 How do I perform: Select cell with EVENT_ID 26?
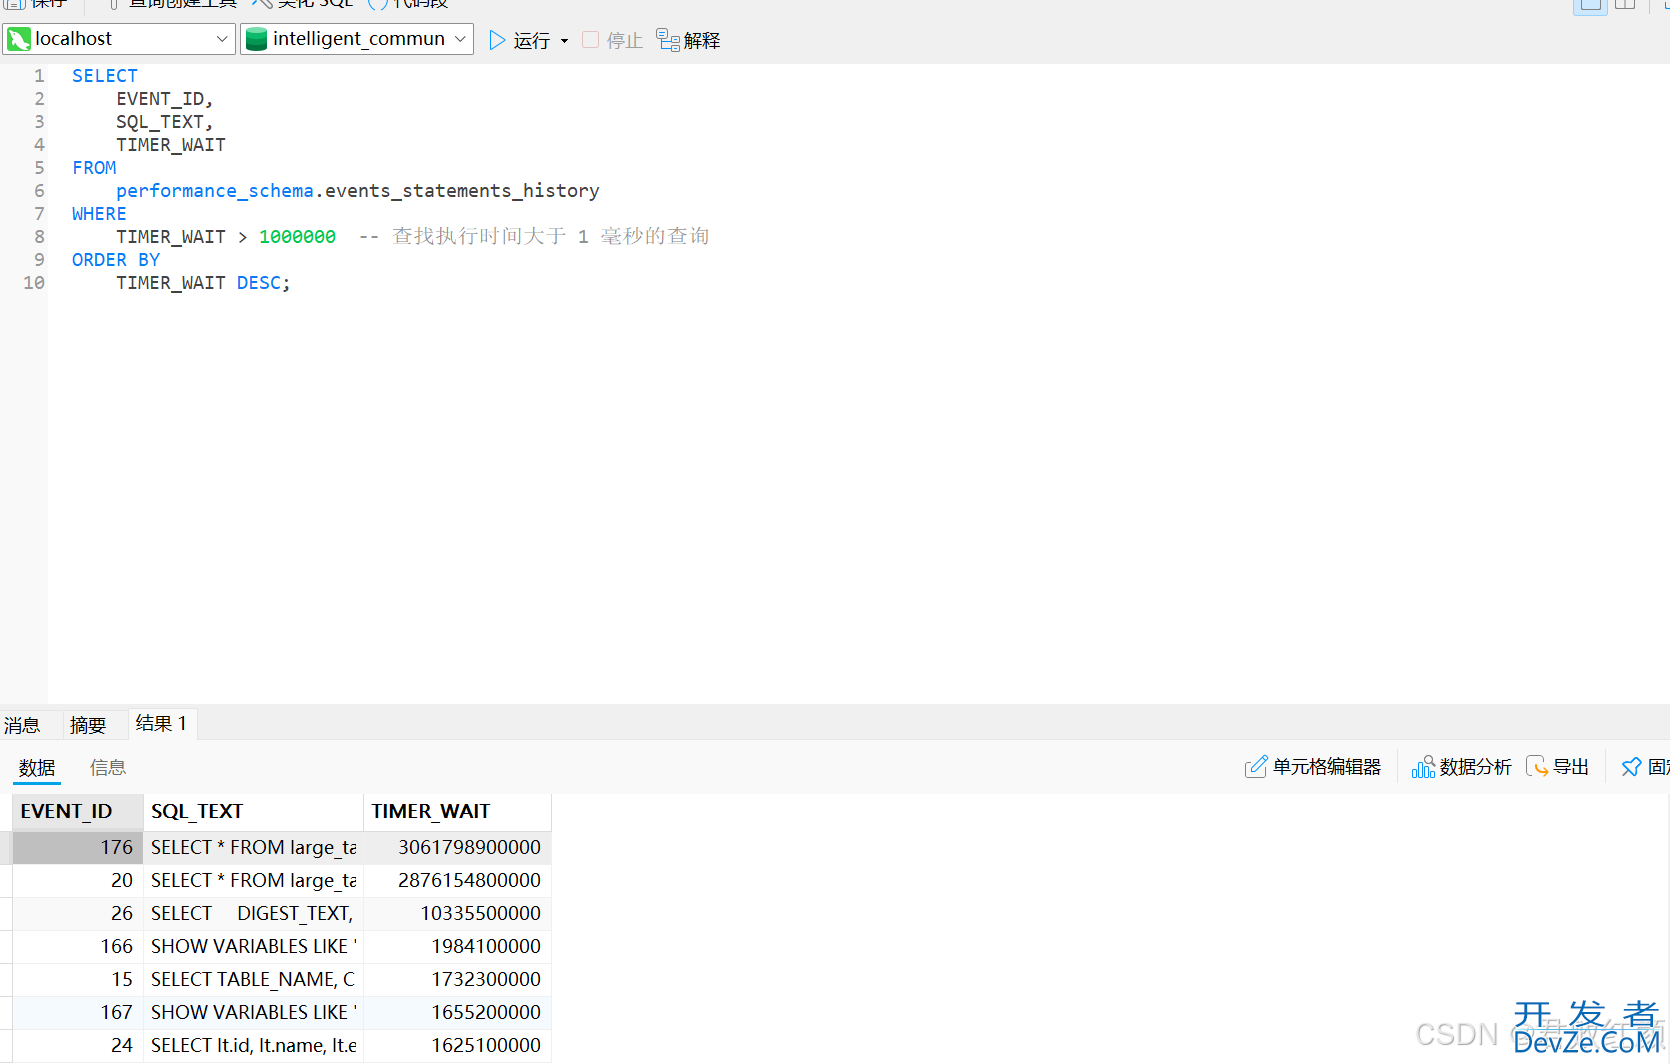[78, 913]
